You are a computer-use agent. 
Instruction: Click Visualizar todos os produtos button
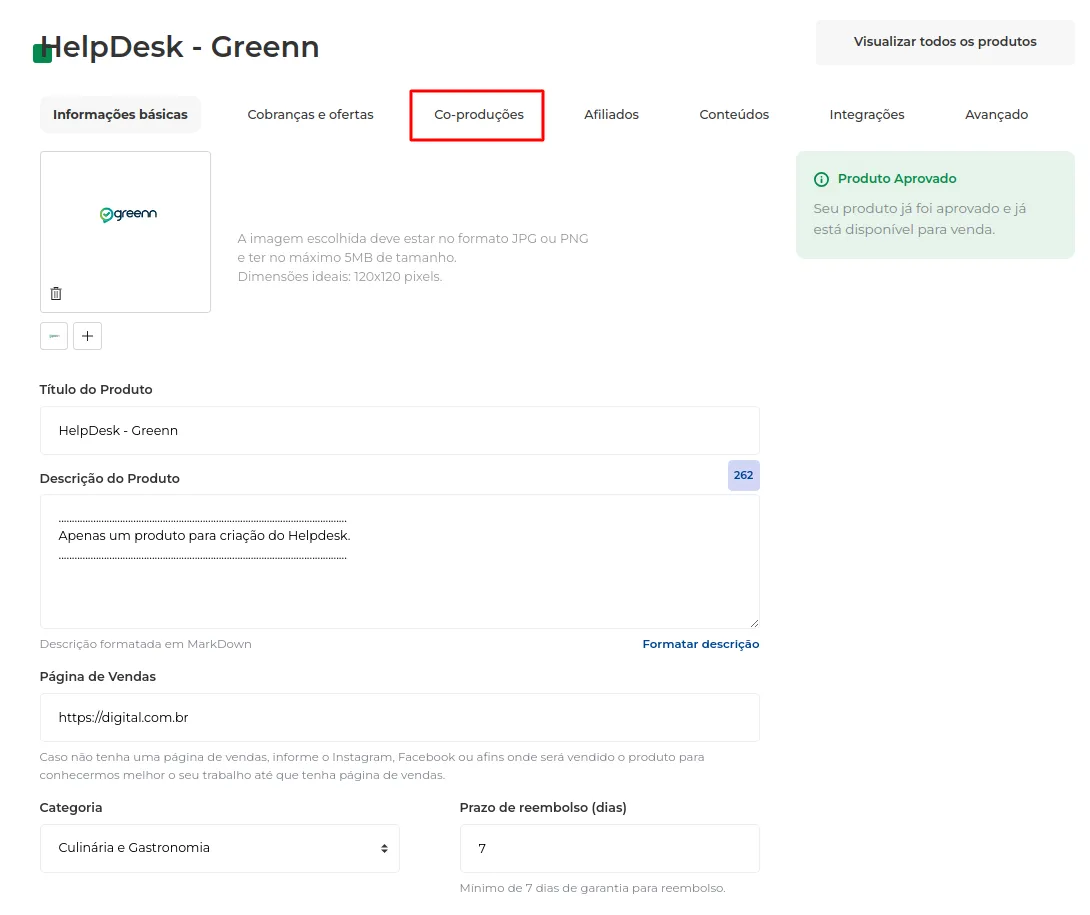tap(945, 42)
